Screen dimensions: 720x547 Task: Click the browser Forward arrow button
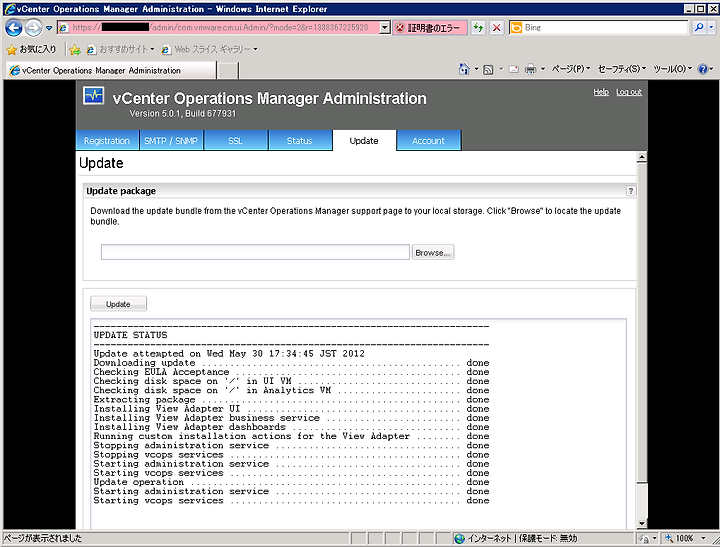tap(33, 28)
